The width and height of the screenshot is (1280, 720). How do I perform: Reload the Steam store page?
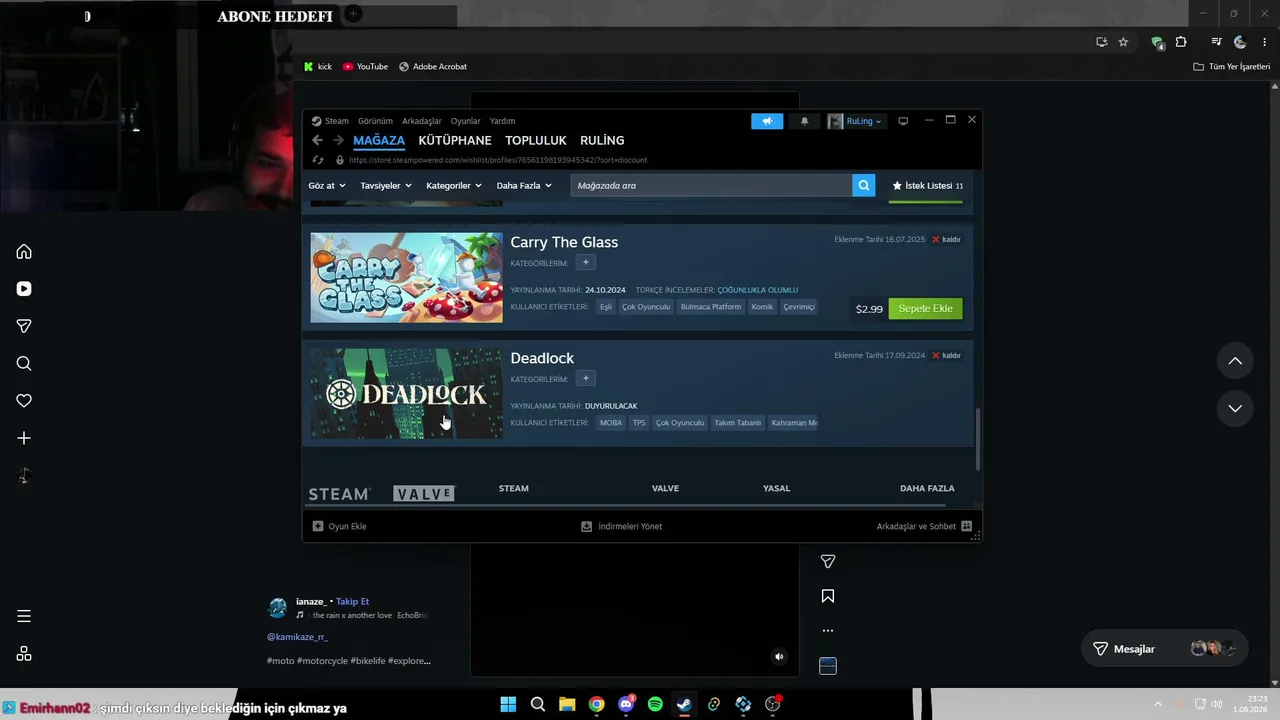pos(318,160)
